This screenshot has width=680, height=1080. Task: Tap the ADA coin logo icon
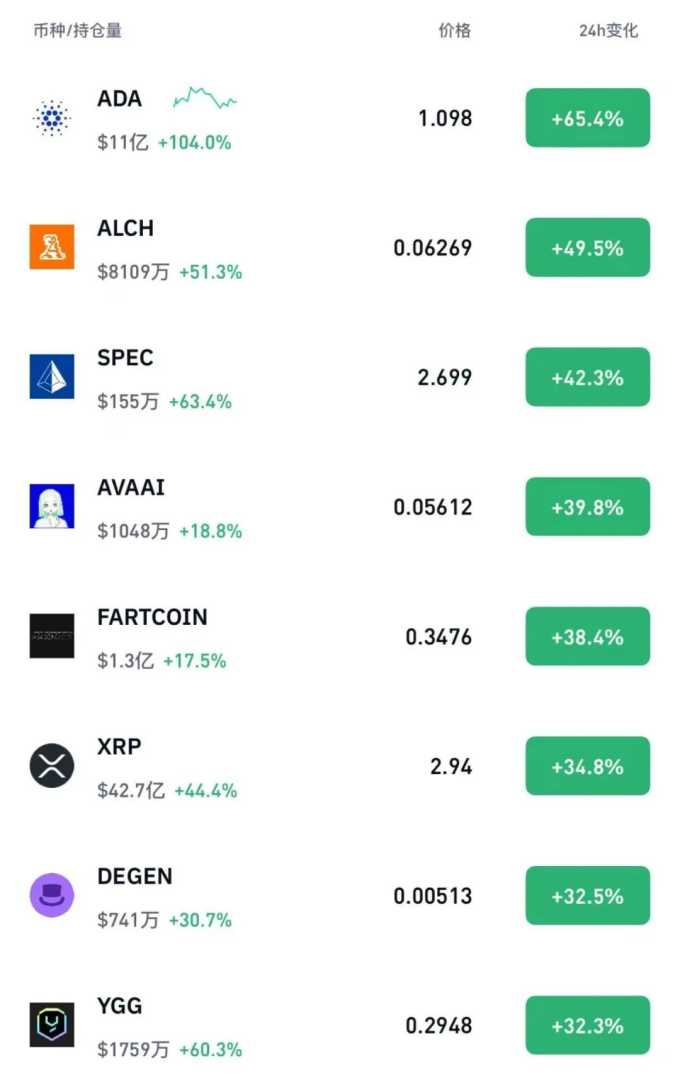click(x=51, y=118)
